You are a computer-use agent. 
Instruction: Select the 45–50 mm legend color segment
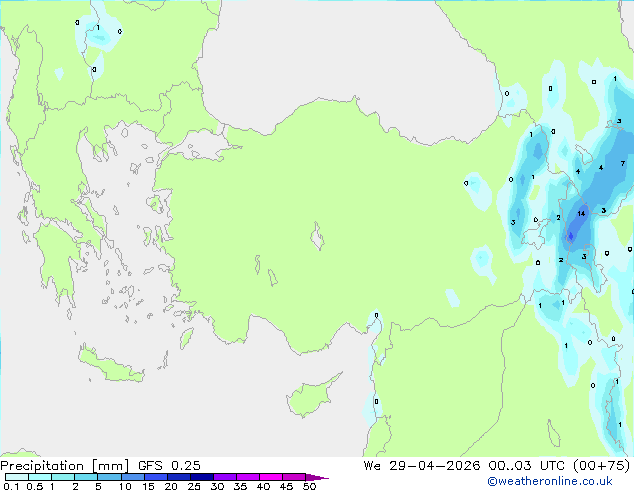[294, 477]
